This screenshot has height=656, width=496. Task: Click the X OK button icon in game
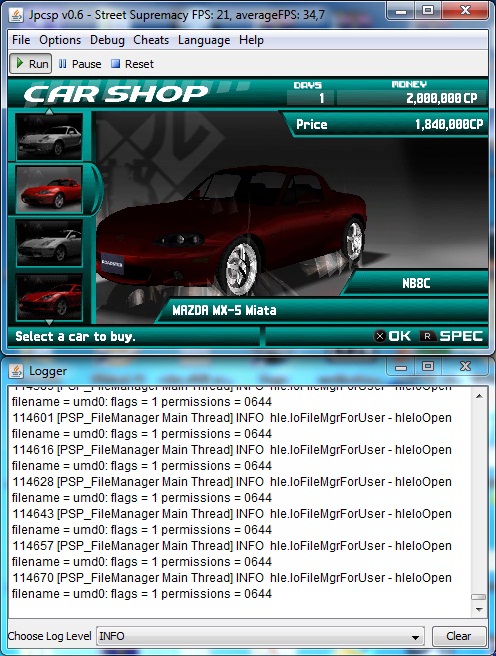pos(380,336)
